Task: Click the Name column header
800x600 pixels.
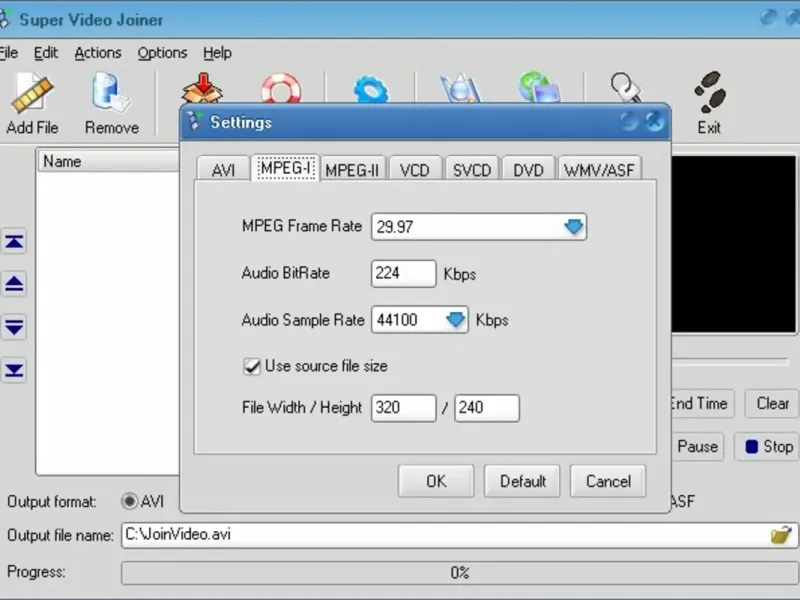Action: (109, 161)
